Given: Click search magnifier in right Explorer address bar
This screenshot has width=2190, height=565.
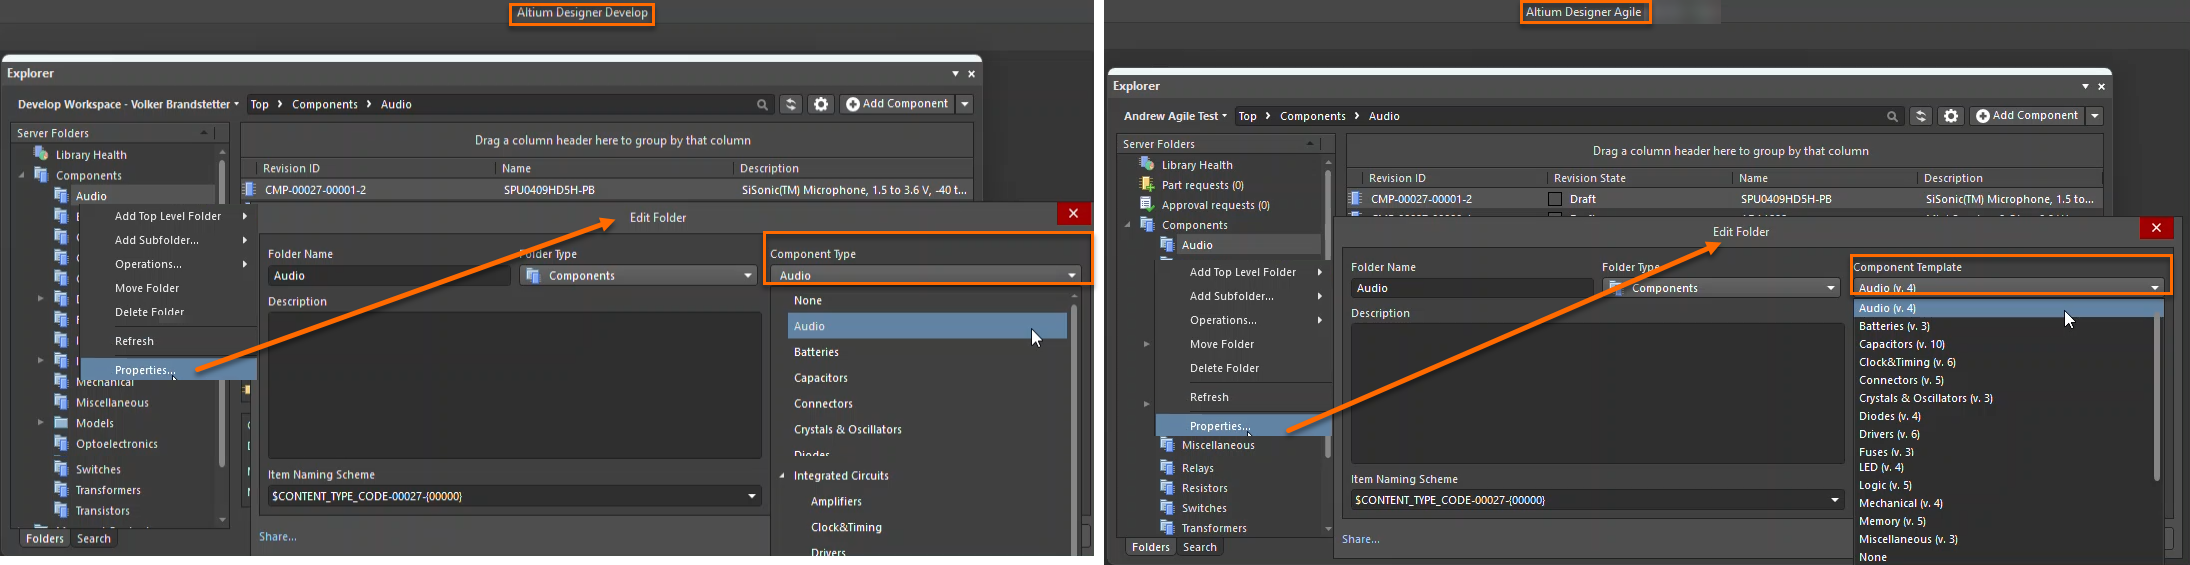Looking at the screenshot, I should [x=1892, y=117].
